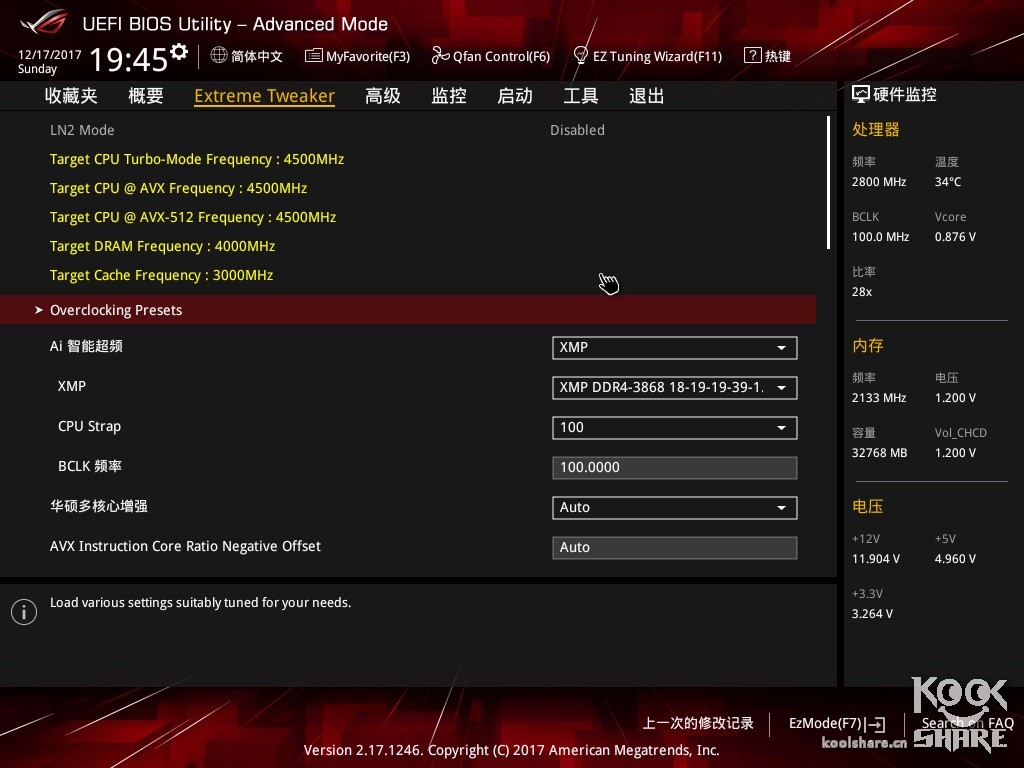Expand Overclocking Presets submenu
1024x768 pixels.
point(116,310)
